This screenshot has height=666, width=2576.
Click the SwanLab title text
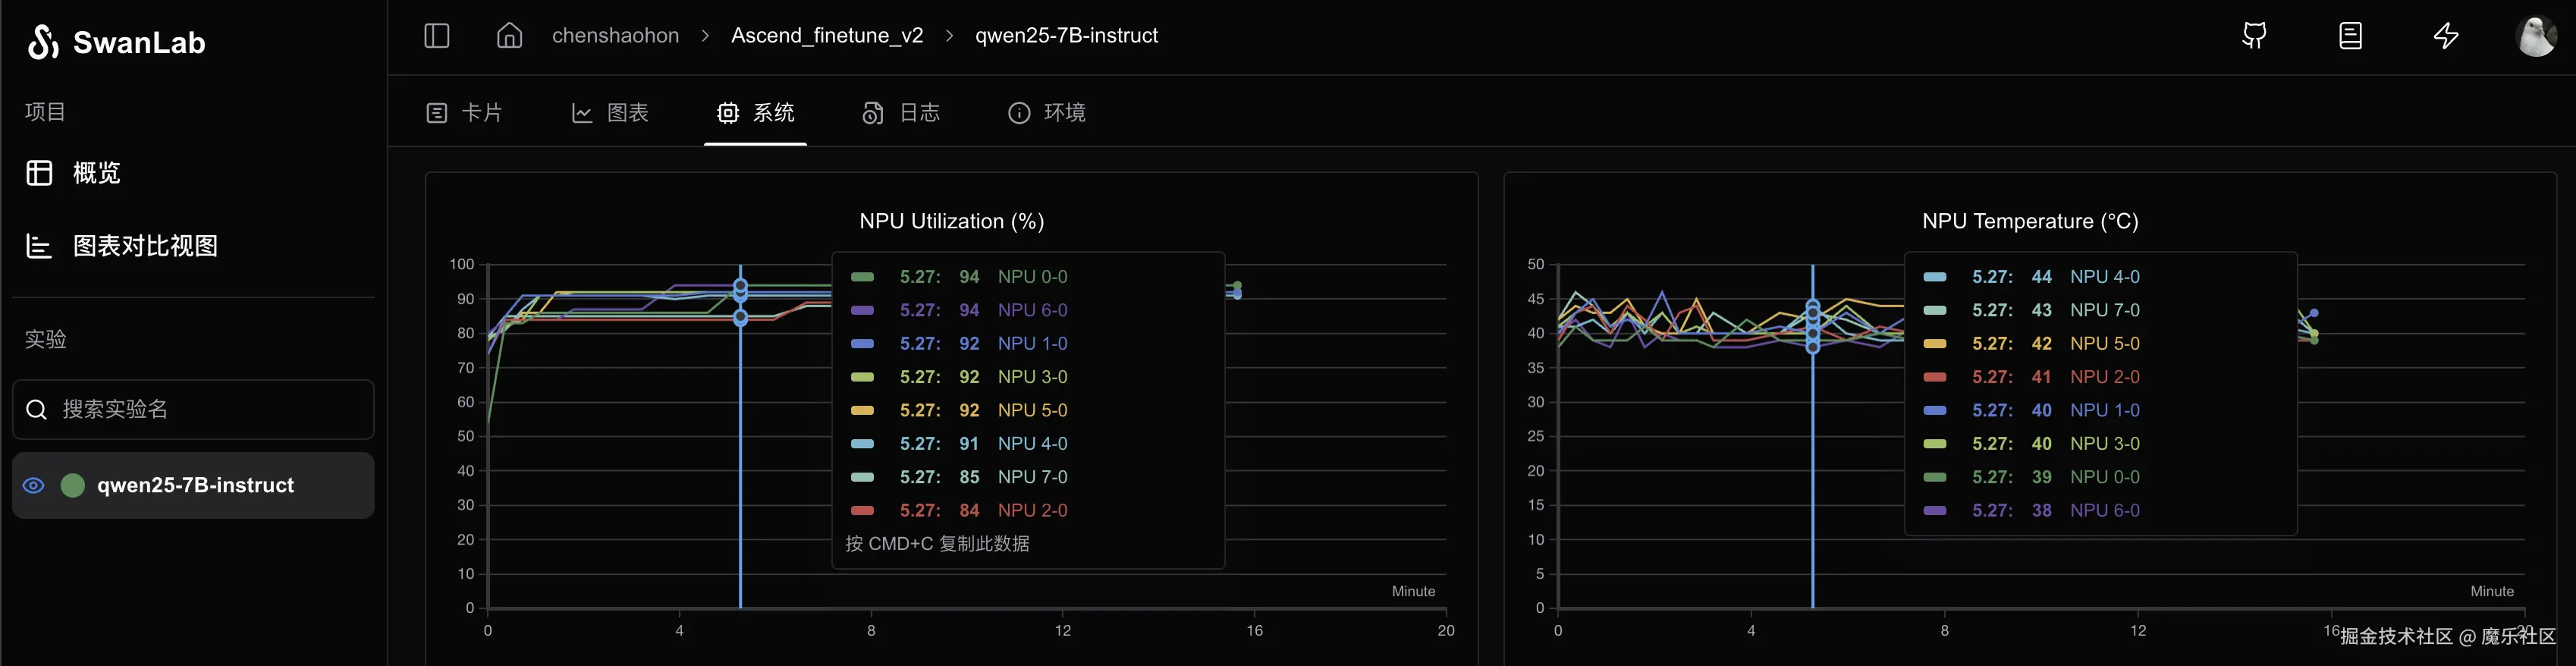[x=139, y=43]
